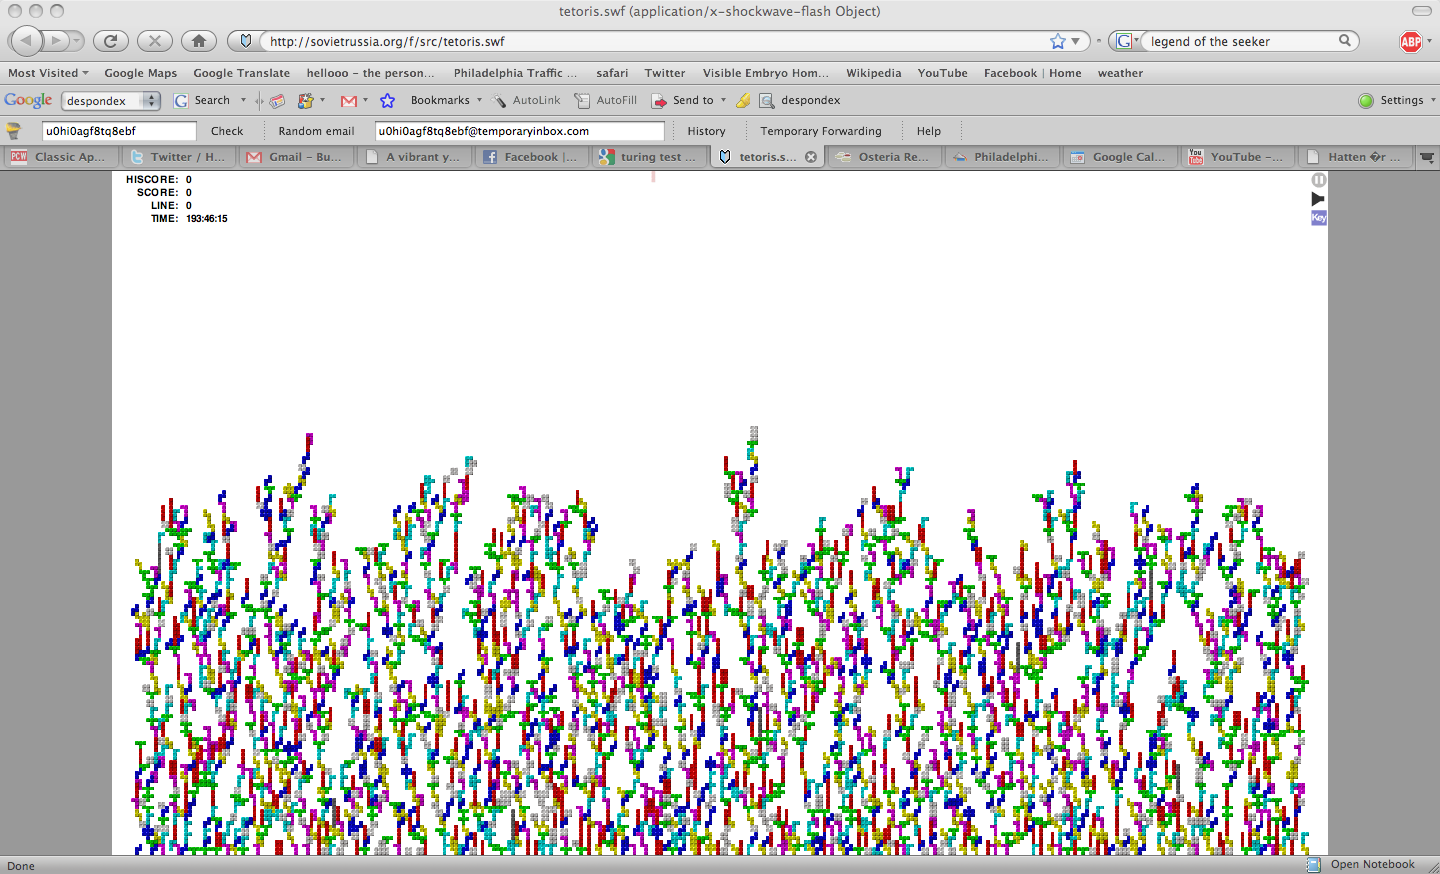Click the Adblock Plus ABP icon

click(1410, 41)
